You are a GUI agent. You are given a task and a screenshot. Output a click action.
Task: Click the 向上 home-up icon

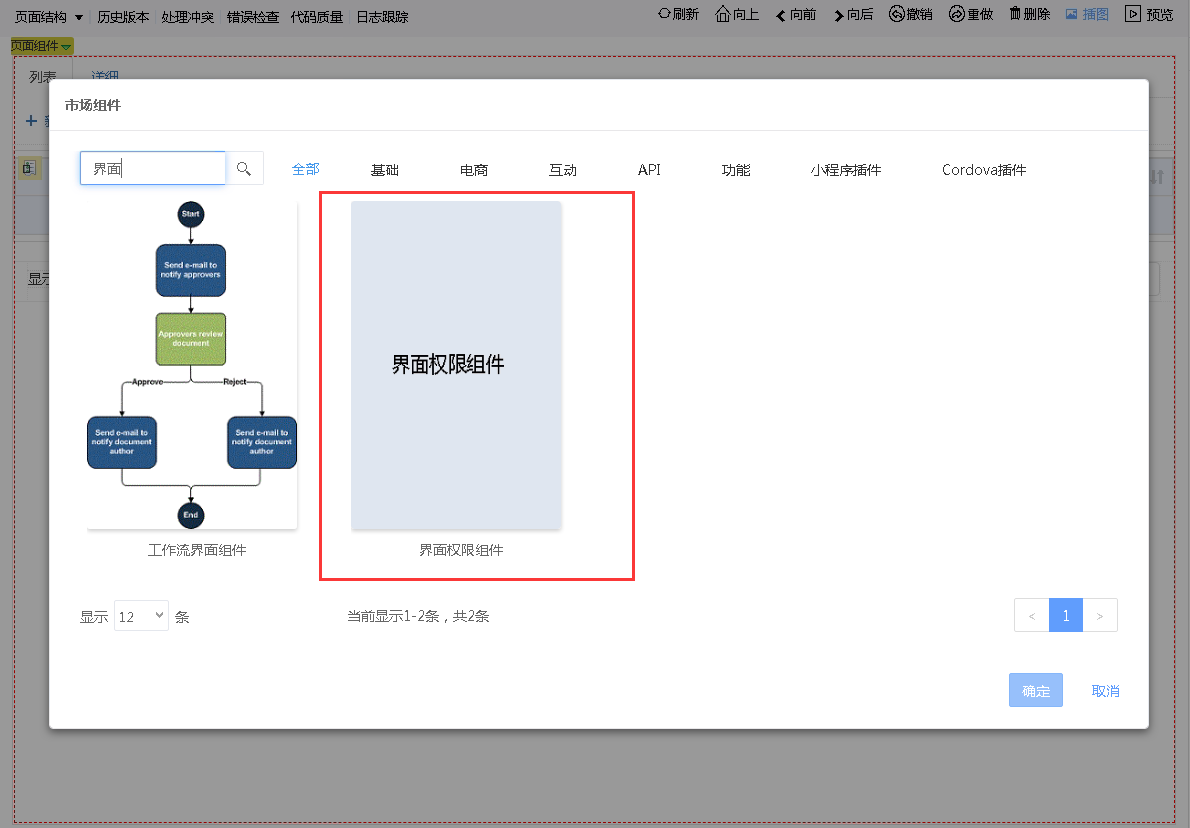pyautogui.click(x=723, y=14)
